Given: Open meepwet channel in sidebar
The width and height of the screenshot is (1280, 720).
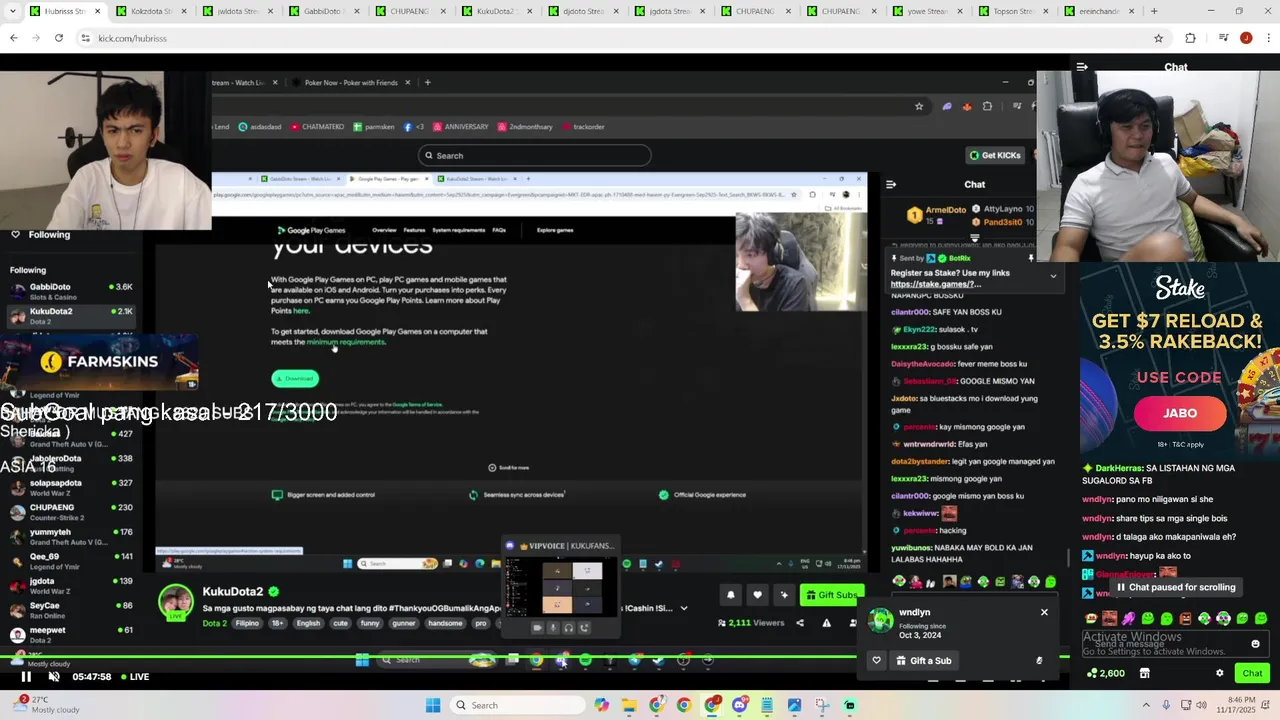Looking at the screenshot, I should coord(70,635).
